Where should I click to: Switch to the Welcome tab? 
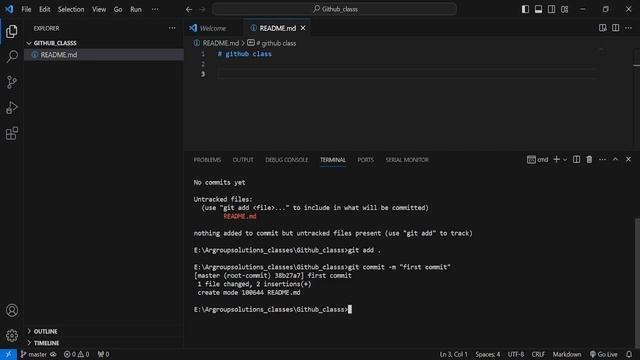[x=213, y=28]
